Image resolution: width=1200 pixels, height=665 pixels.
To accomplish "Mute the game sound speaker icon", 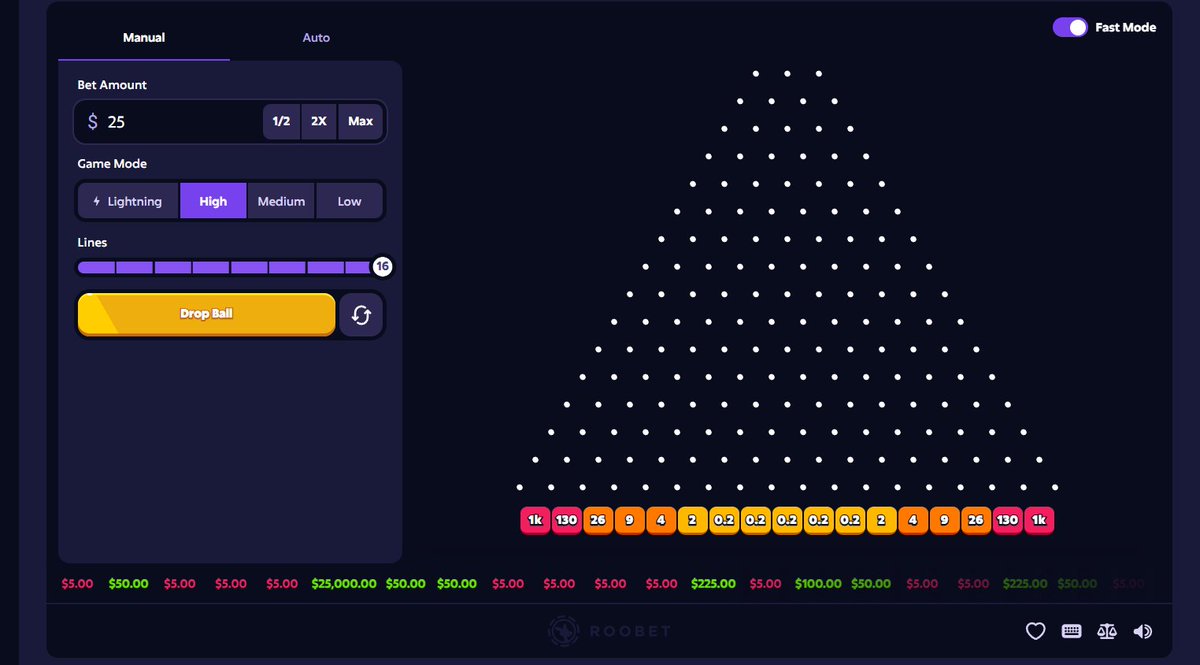I will pos(1142,631).
